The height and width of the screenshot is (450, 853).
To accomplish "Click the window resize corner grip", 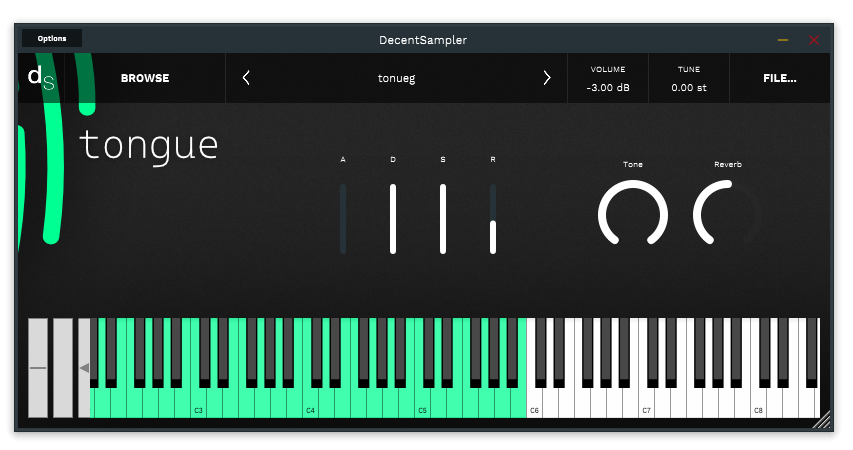I will [x=823, y=420].
